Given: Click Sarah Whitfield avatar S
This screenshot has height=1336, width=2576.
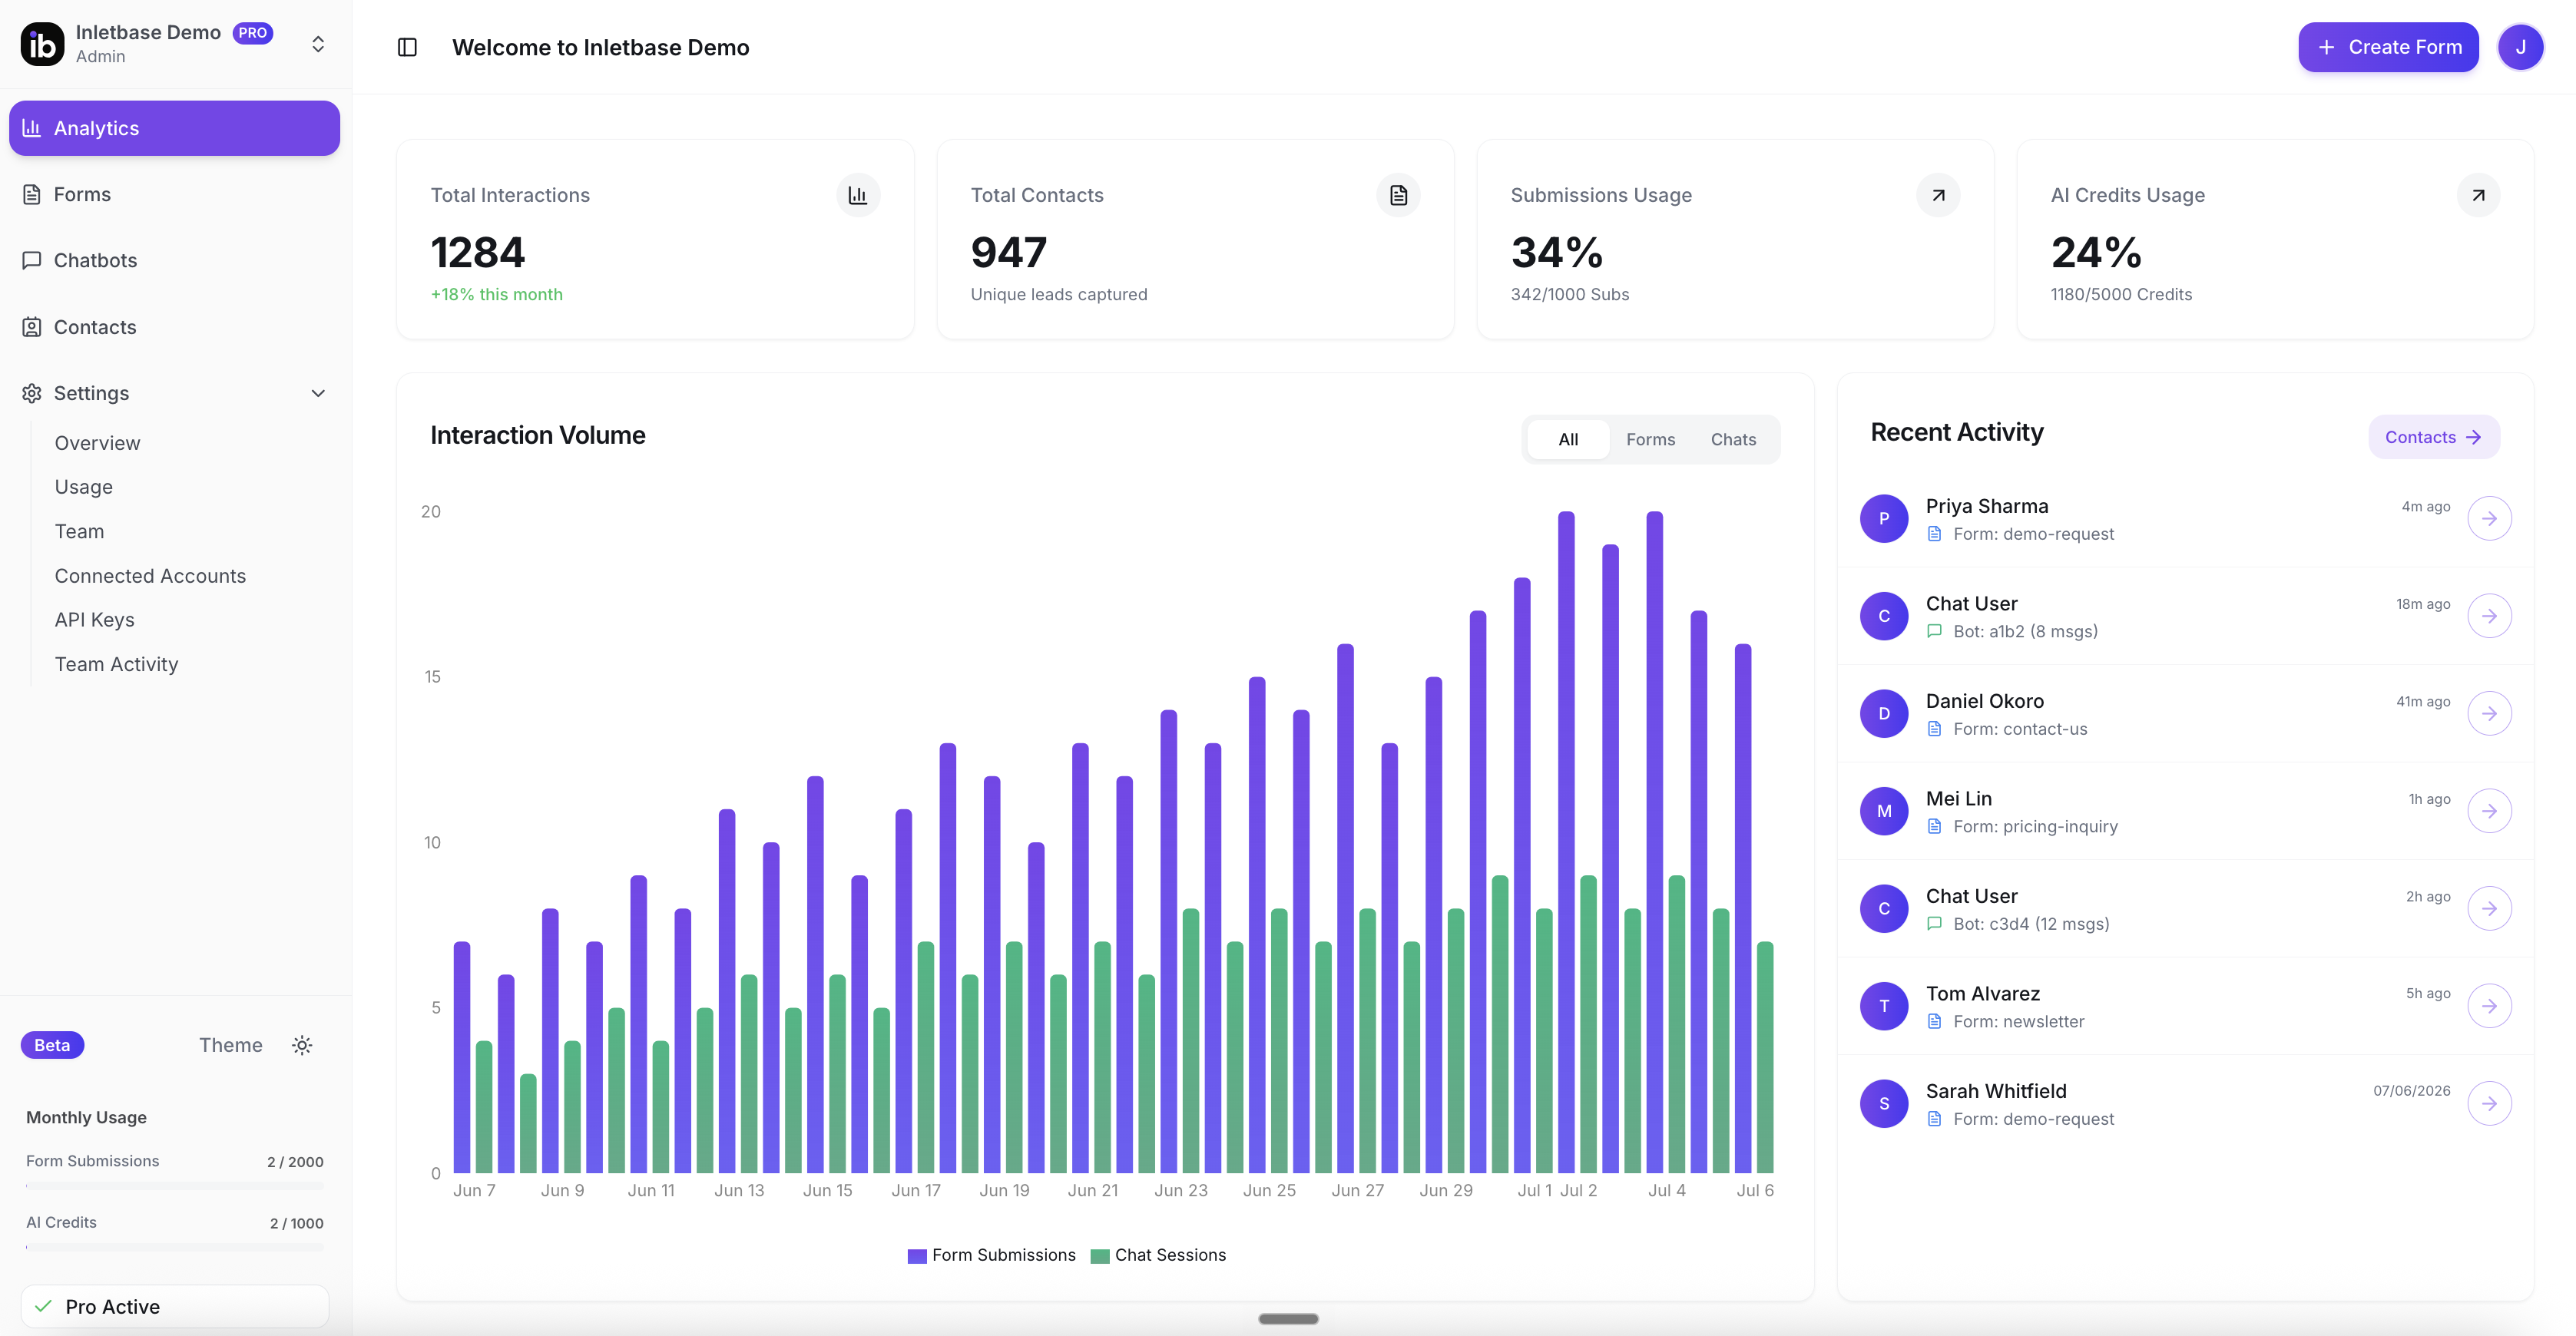Looking at the screenshot, I should tap(1884, 1103).
